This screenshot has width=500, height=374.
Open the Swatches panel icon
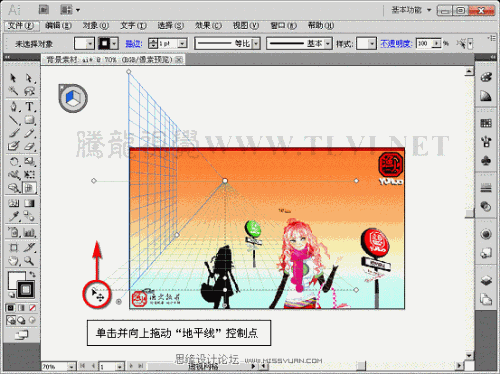pos(486,123)
